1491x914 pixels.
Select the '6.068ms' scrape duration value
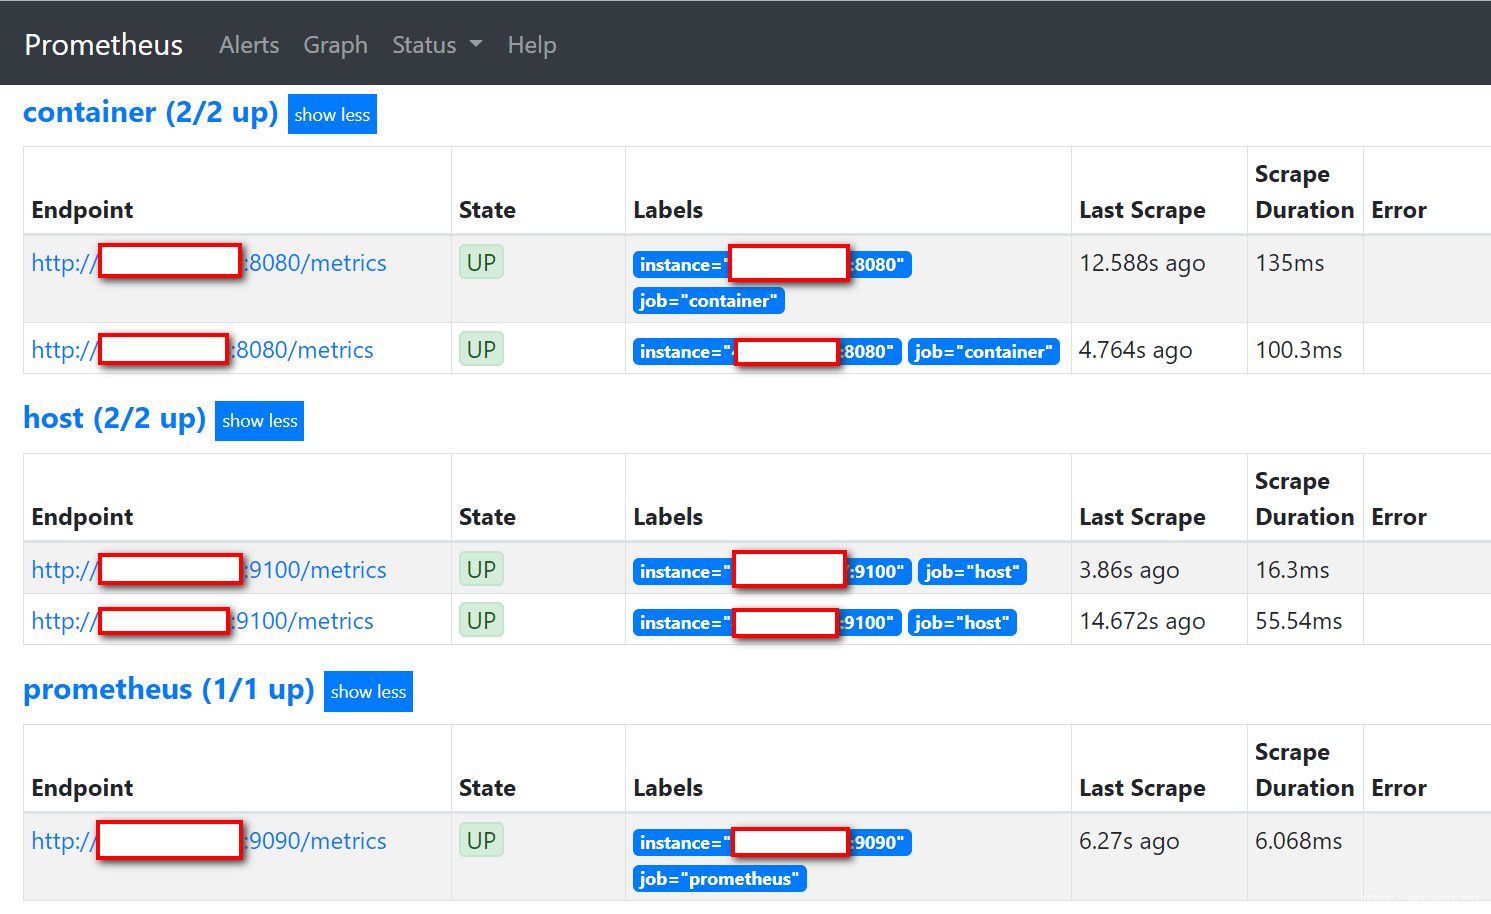point(1299,841)
